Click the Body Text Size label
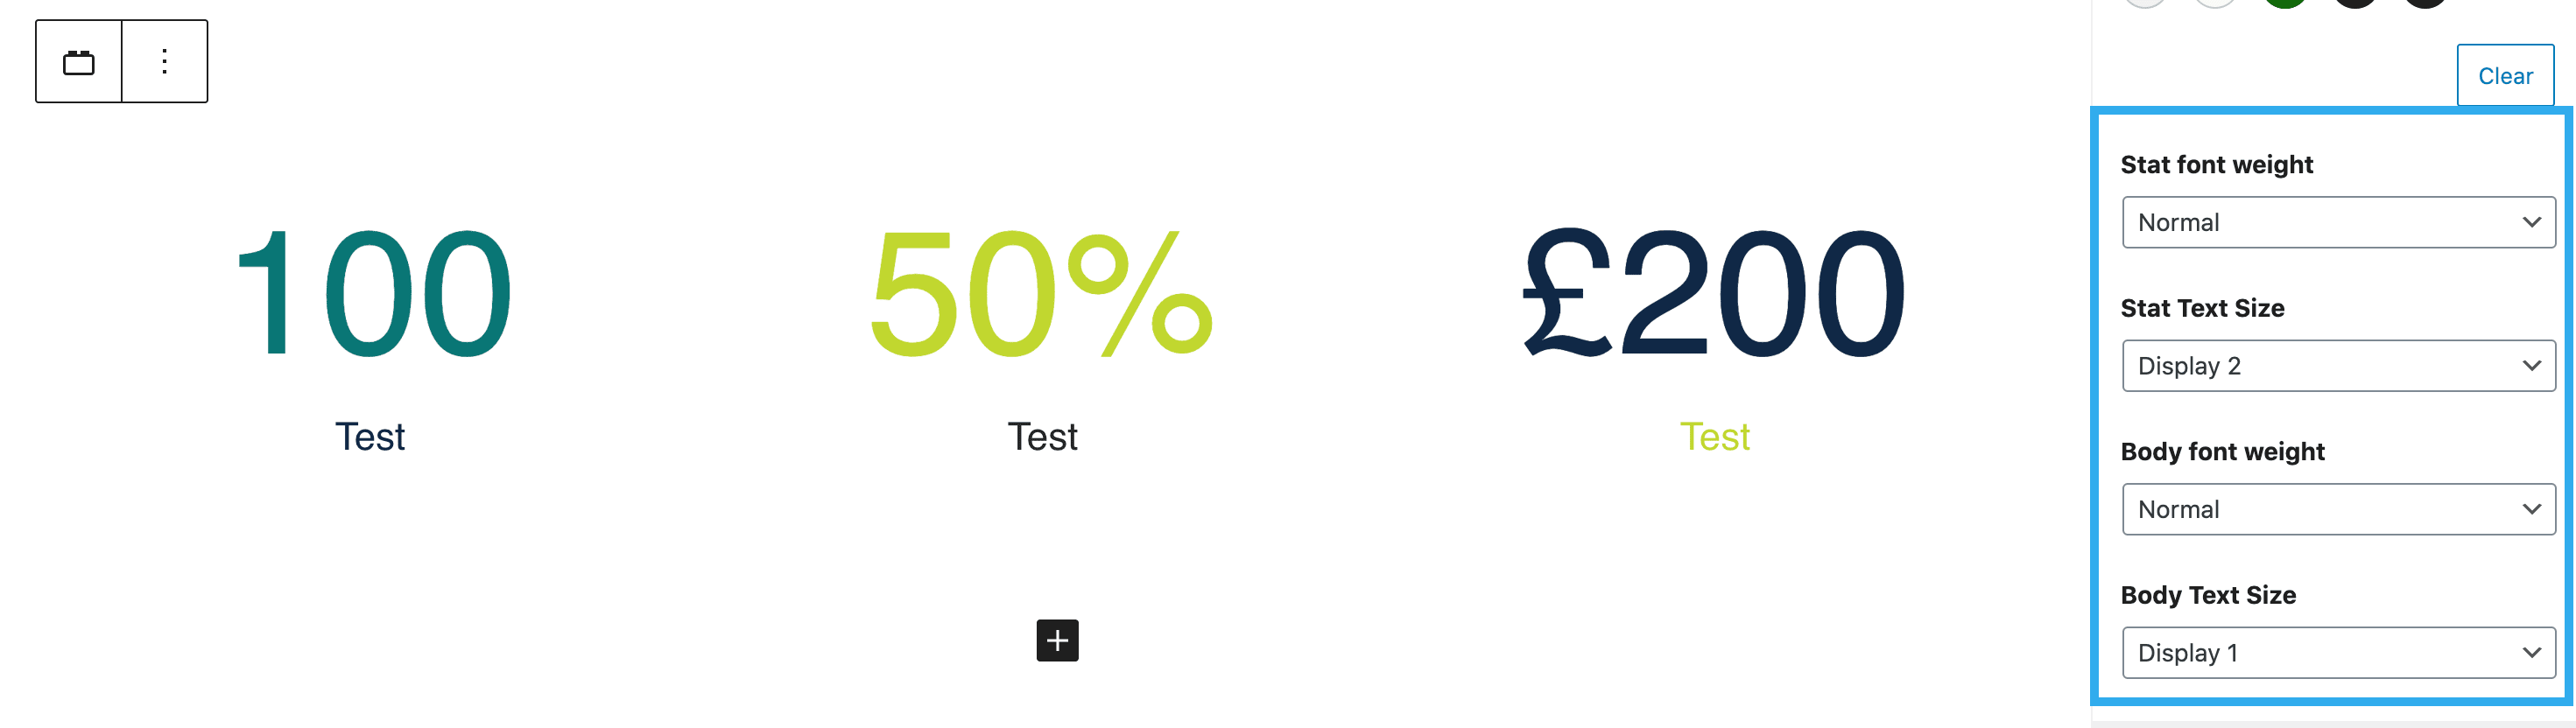This screenshot has width=2576, height=728. 2207,595
